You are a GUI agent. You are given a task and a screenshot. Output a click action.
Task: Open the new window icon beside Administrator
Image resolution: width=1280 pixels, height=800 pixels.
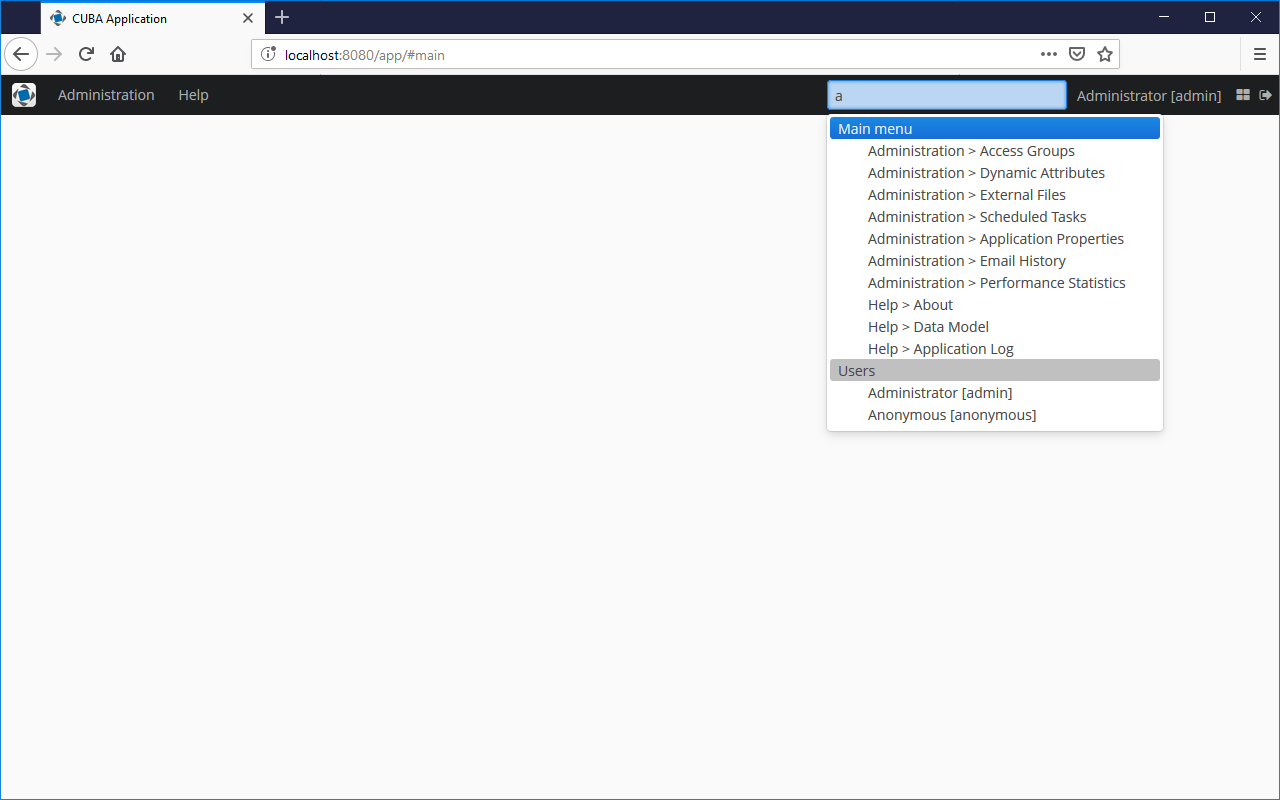click(x=1243, y=95)
